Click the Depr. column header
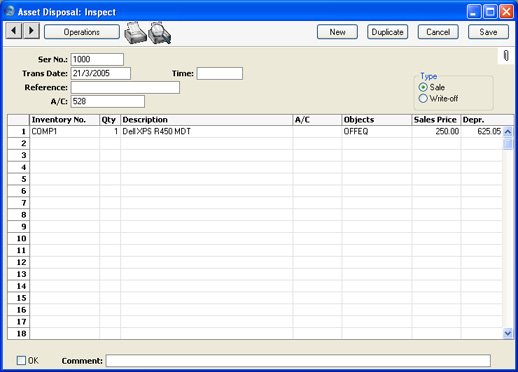Image resolution: width=518 pixels, height=372 pixels. click(x=487, y=120)
